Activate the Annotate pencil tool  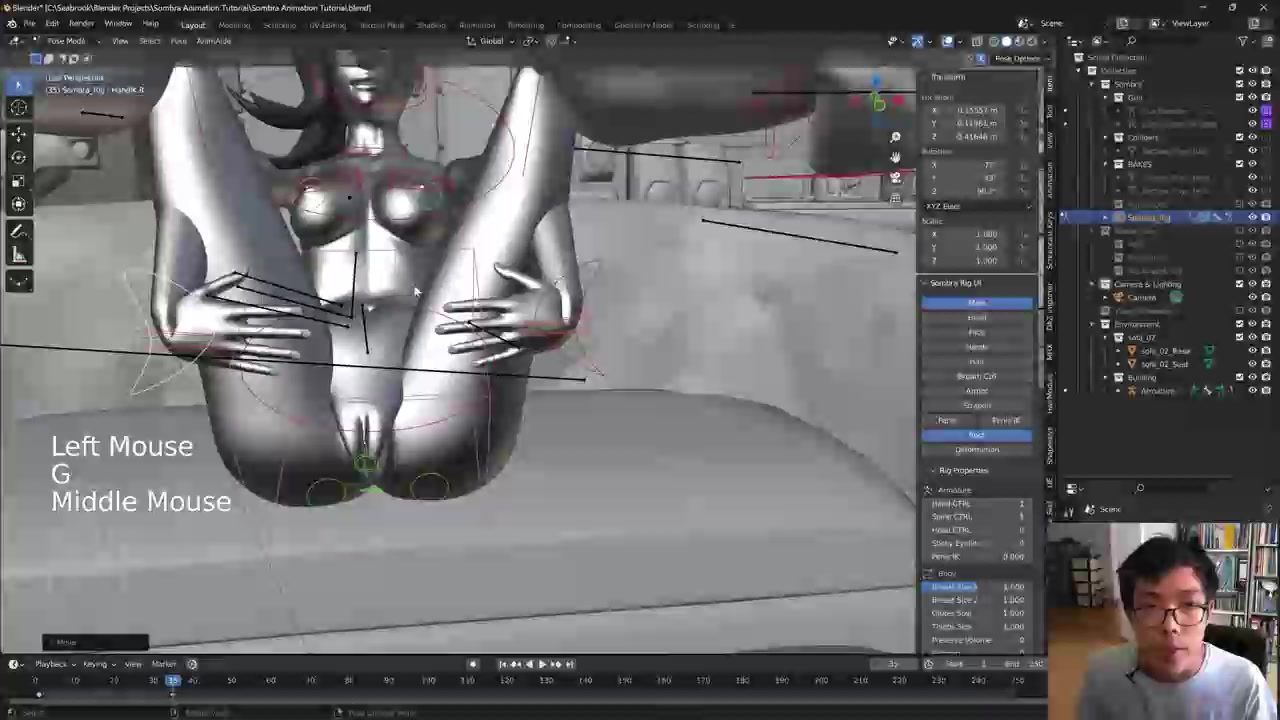tap(18, 231)
